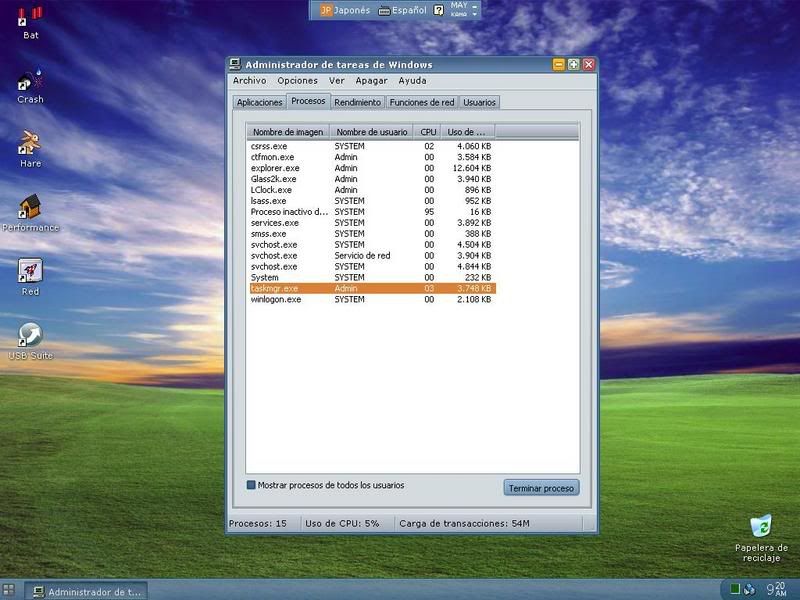The width and height of the screenshot is (800, 600).
Task: Enable Mostrar procesos de todos los usuarios
Action: (x=251, y=485)
